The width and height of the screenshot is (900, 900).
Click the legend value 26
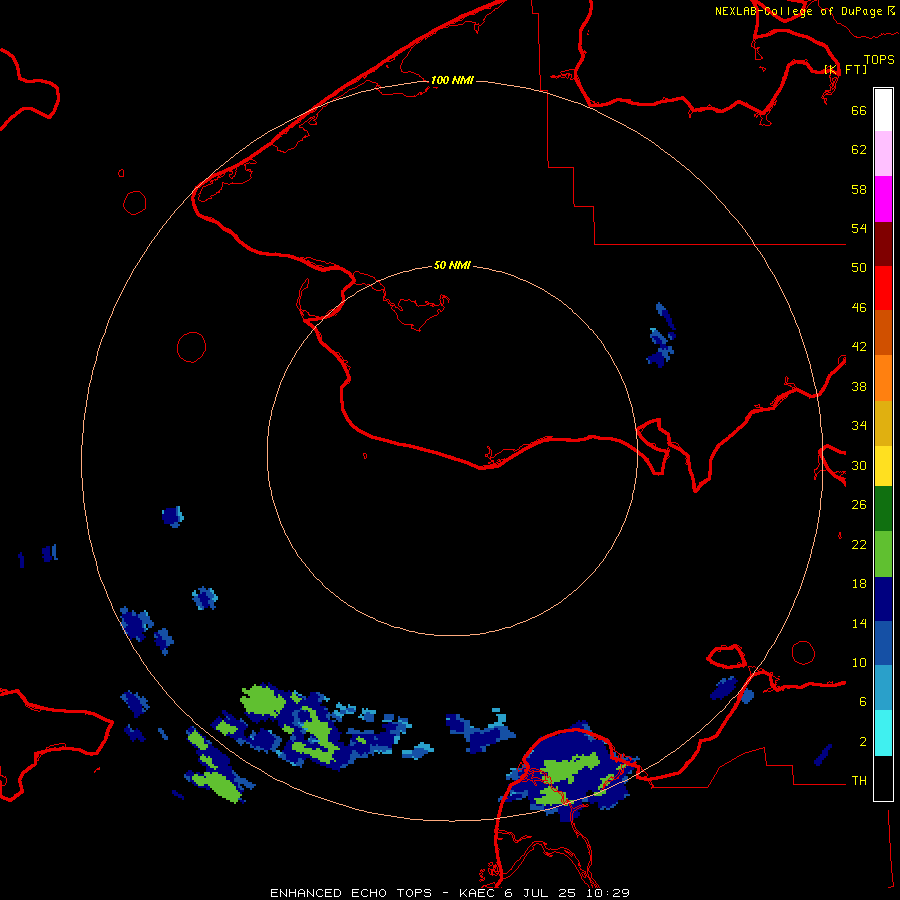pos(859,505)
